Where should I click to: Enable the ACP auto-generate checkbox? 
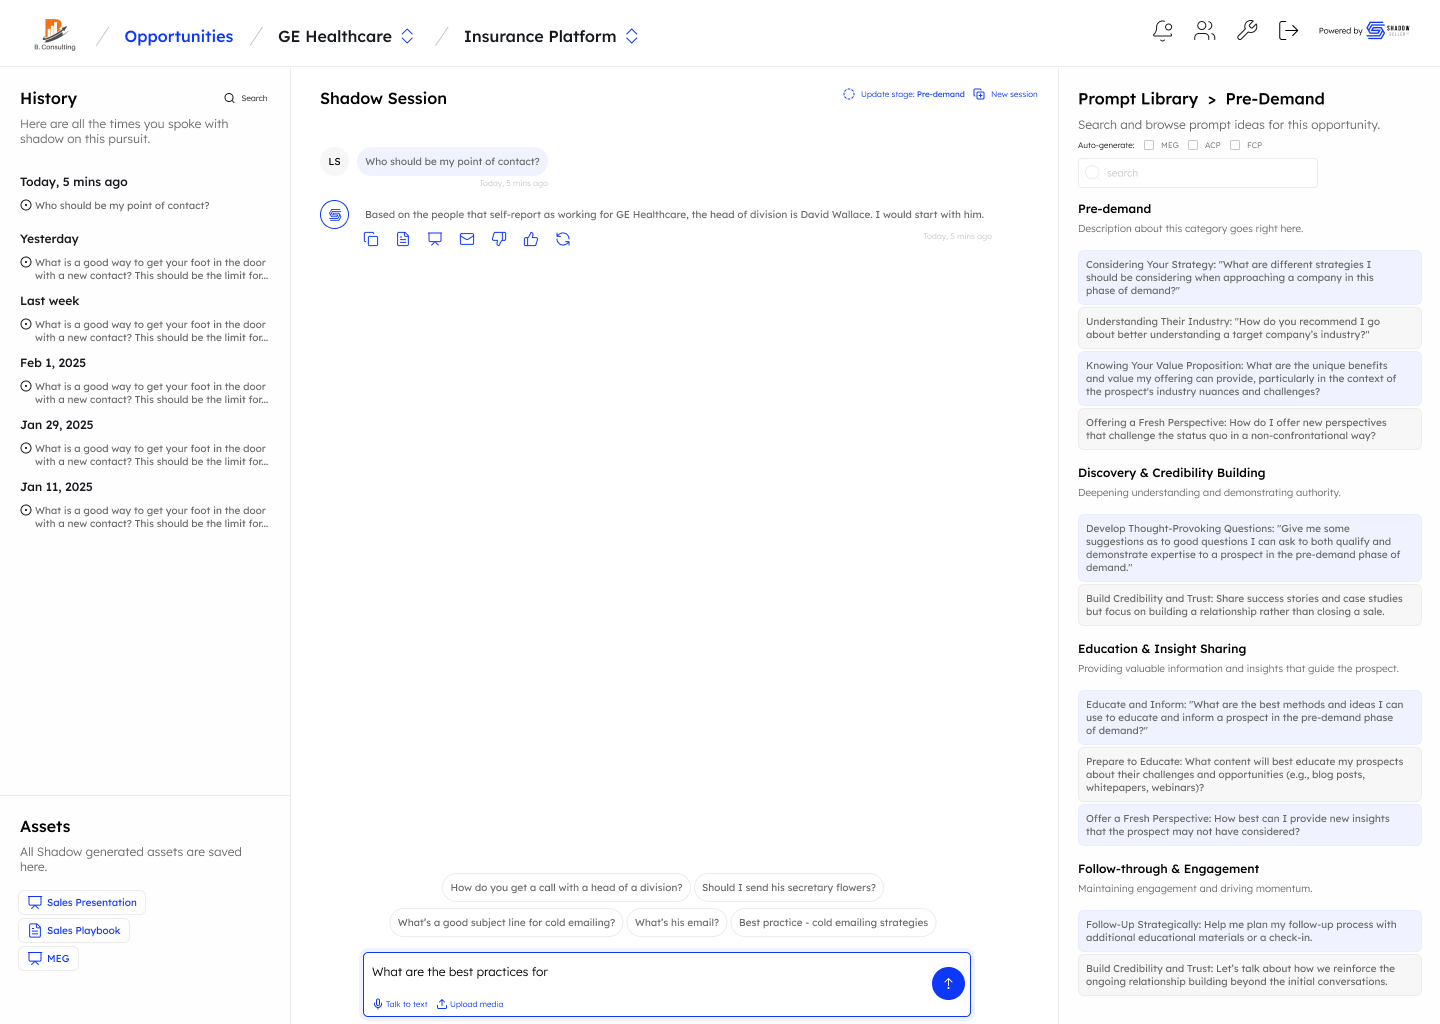(x=1193, y=145)
